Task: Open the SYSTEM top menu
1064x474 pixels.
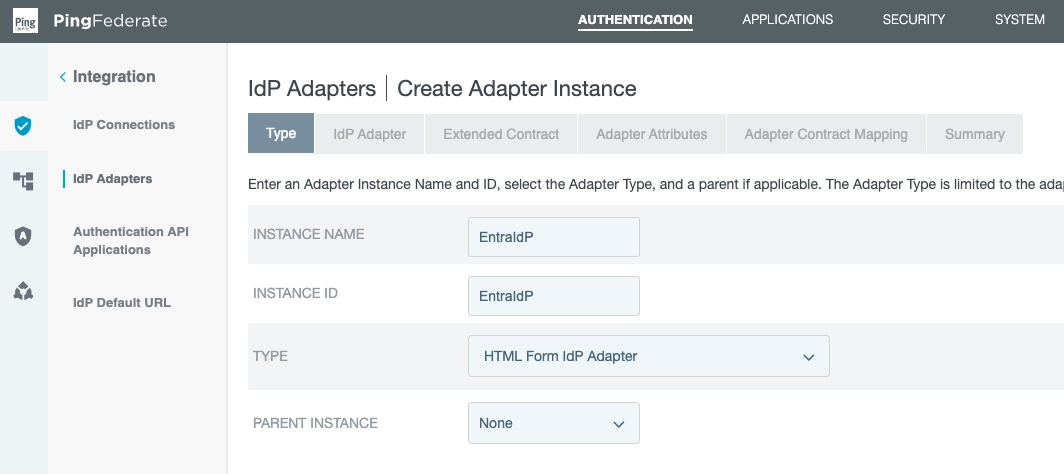Action: [1019, 20]
